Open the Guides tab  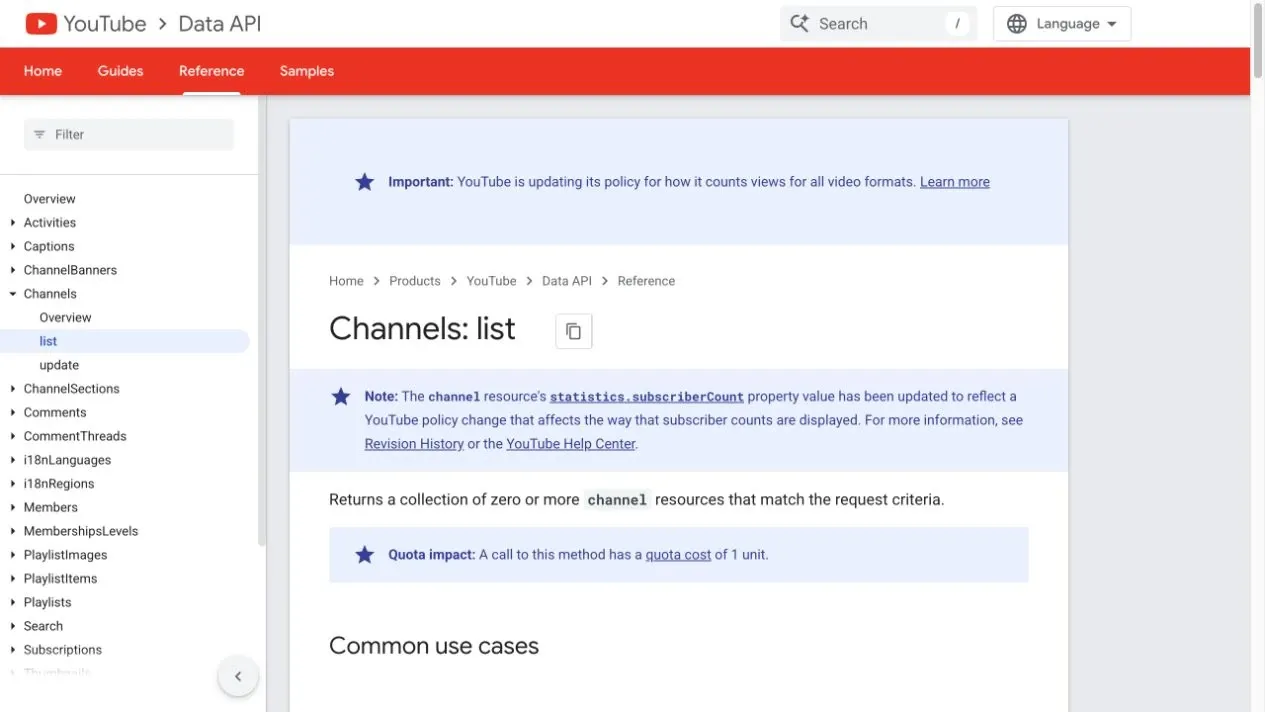pos(120,71)
